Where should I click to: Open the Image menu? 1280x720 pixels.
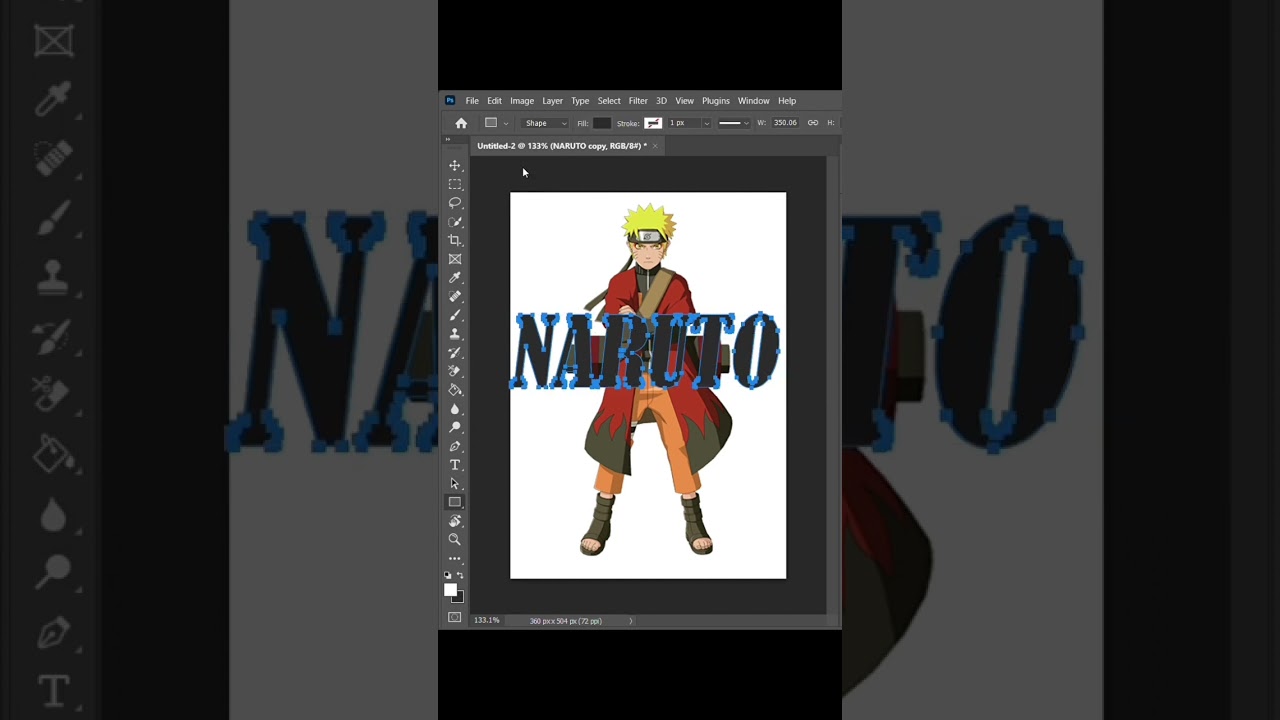522,101
